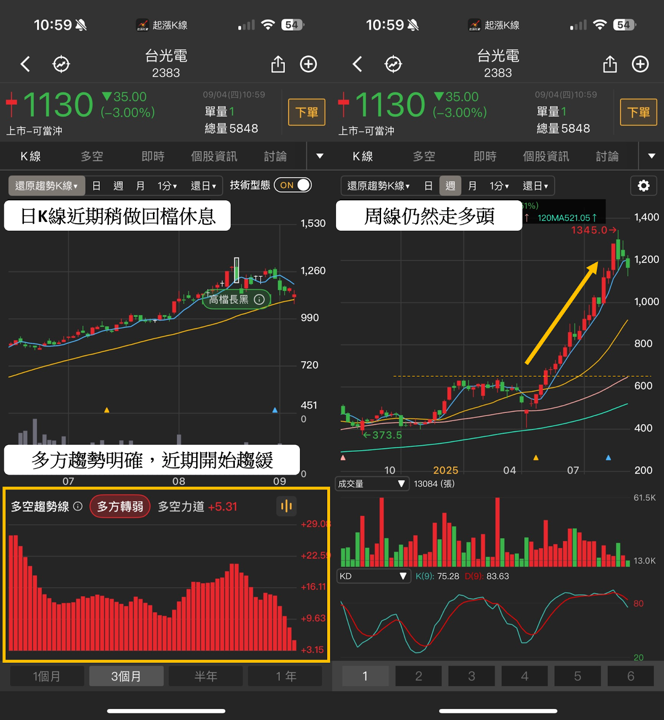Open chart settings gear on right screen

[644, 186]
